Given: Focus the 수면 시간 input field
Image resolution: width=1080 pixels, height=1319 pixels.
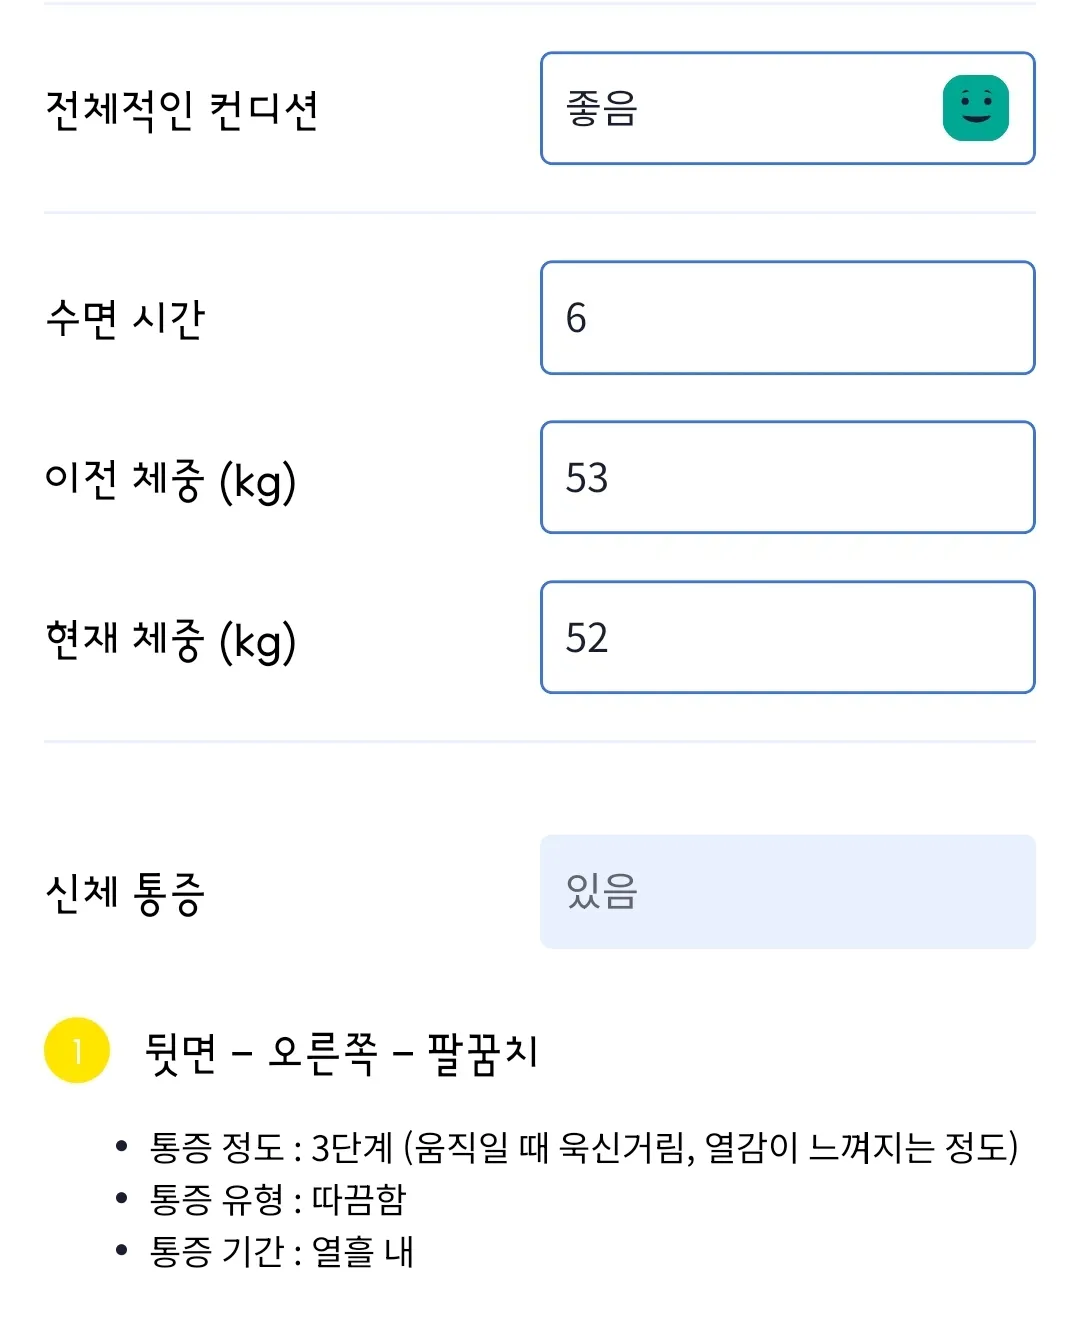Looking at the screenshot, I should click(x=787, y=318).
